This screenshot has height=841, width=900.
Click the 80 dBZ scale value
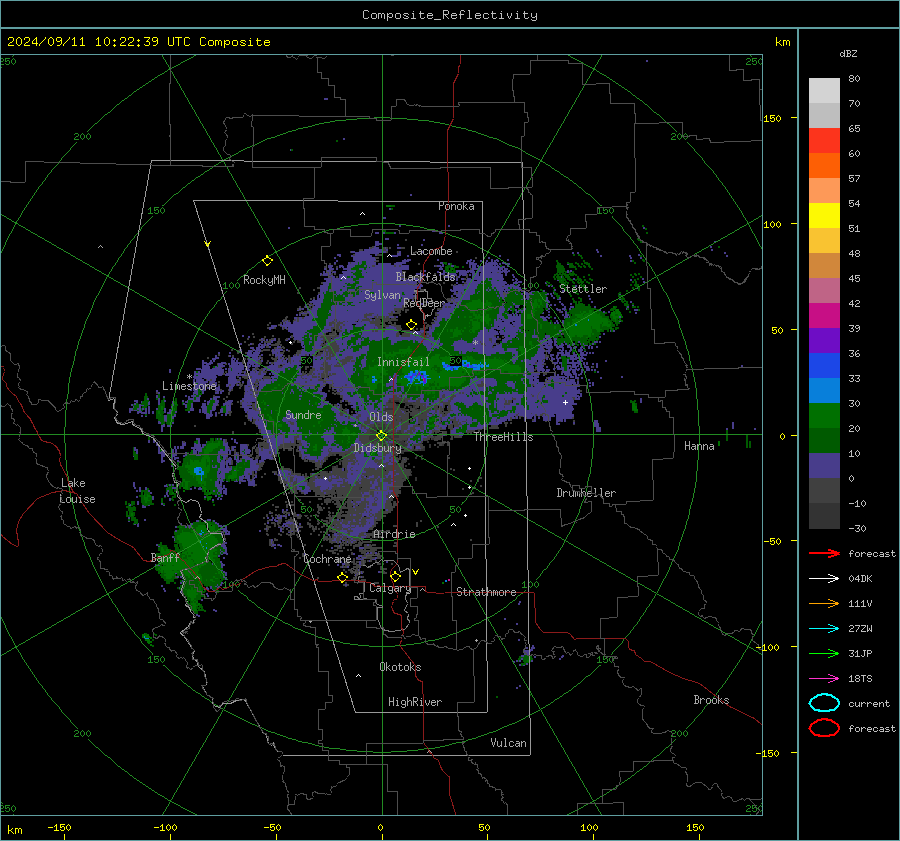coord(854,79)
